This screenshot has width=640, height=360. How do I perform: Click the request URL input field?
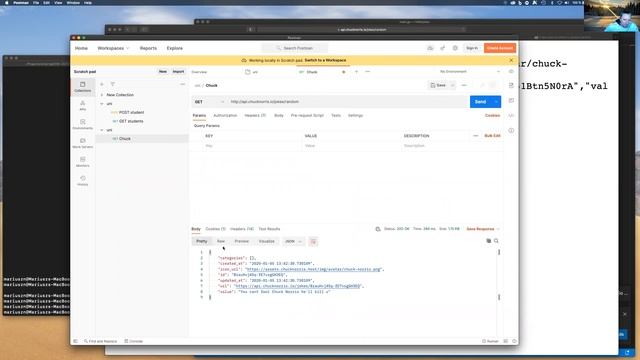click(348, 102)
